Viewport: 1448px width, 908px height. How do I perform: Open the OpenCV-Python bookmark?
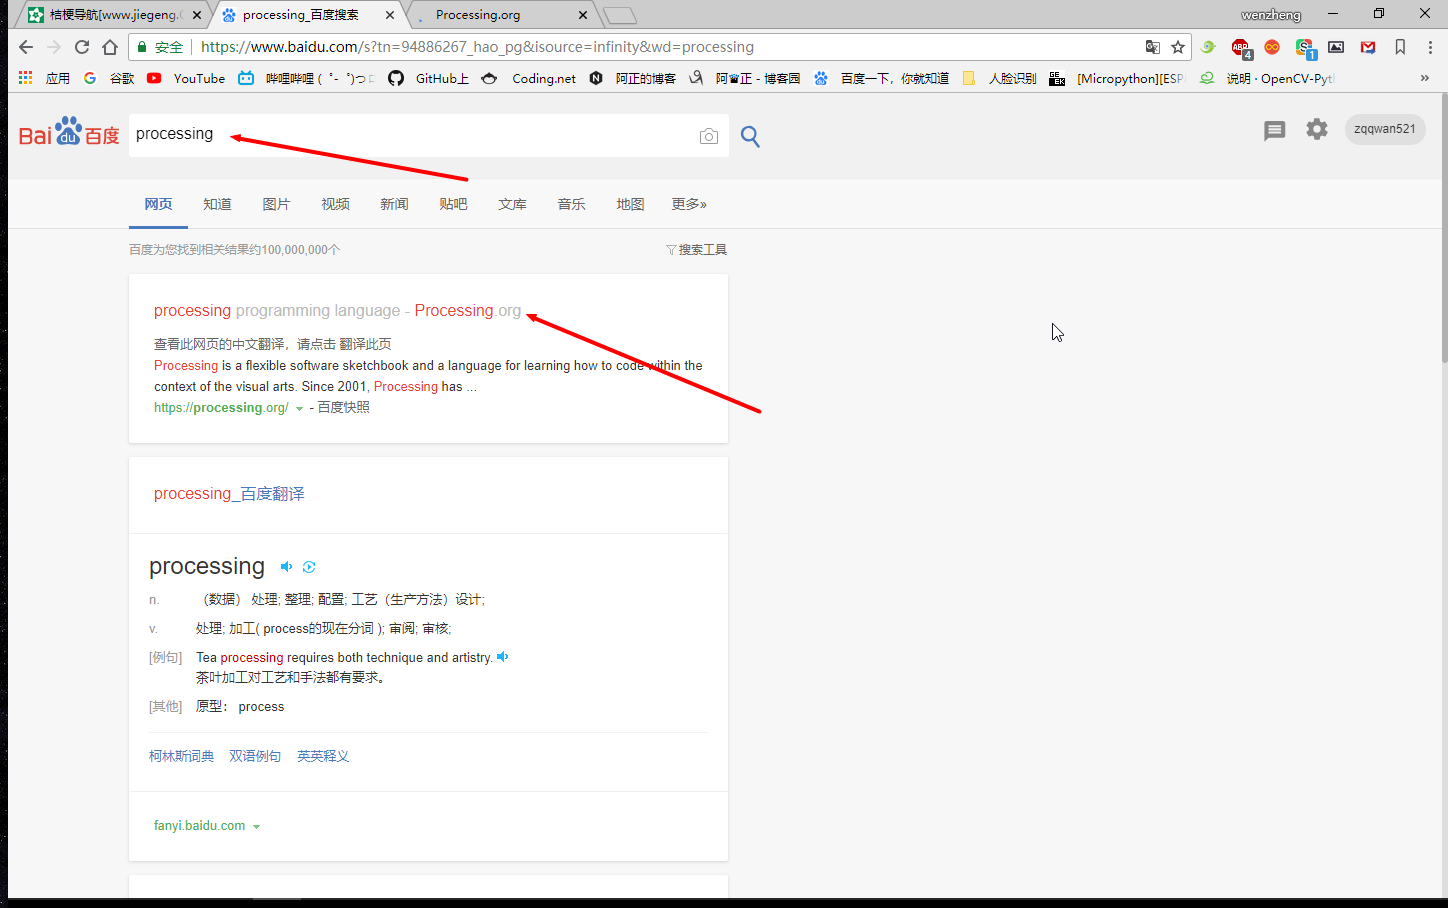pyautogui.click(x=1267, y=78)
